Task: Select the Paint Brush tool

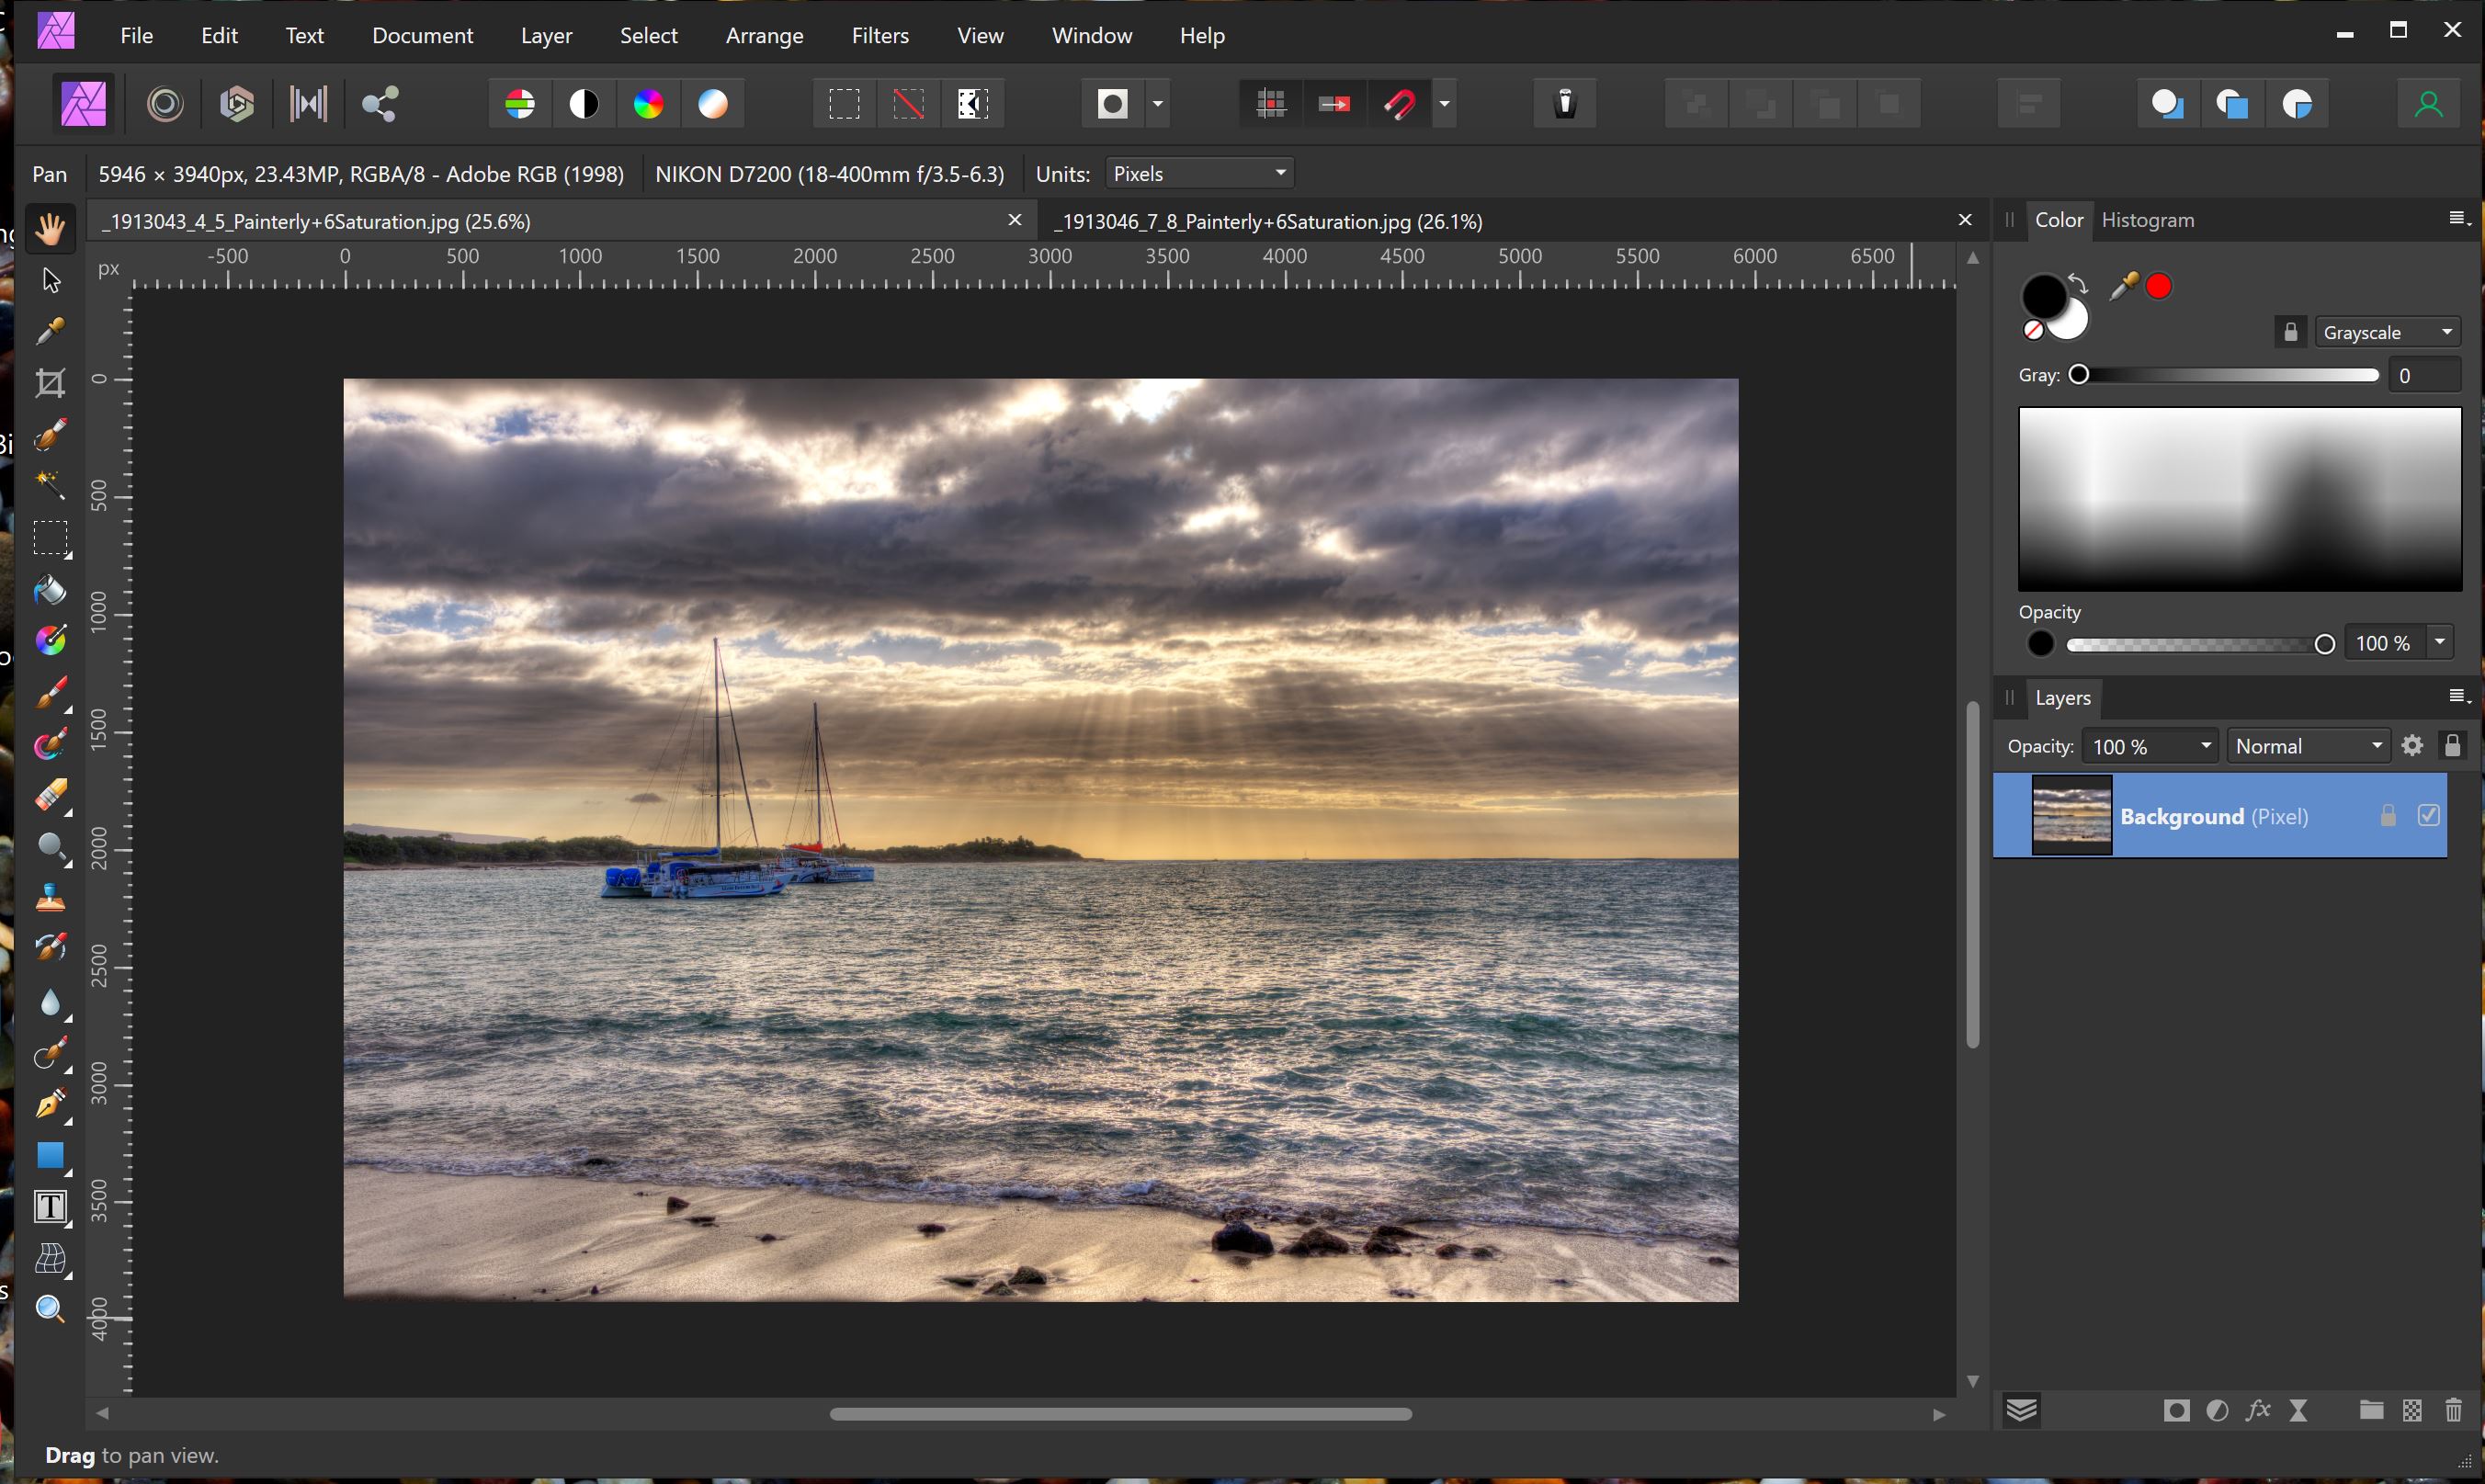Action: pos(50,693)
